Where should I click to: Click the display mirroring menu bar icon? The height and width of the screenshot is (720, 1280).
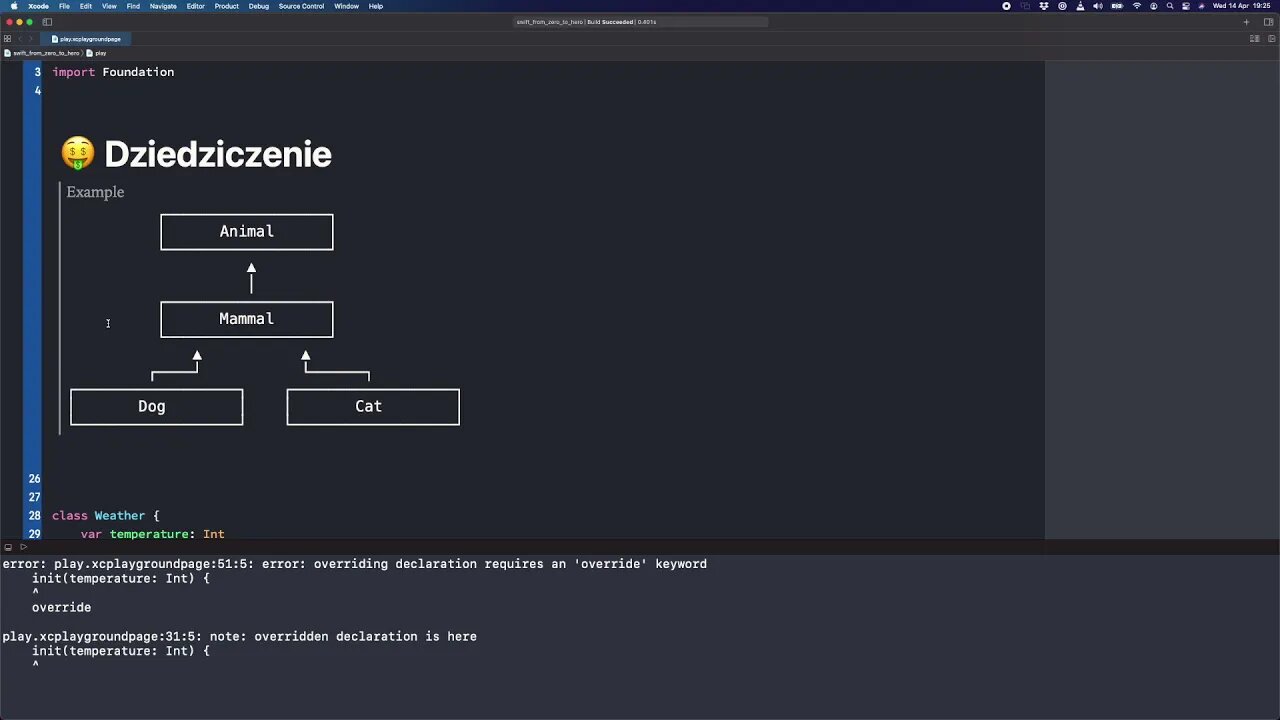click(x=1025, y=6)
